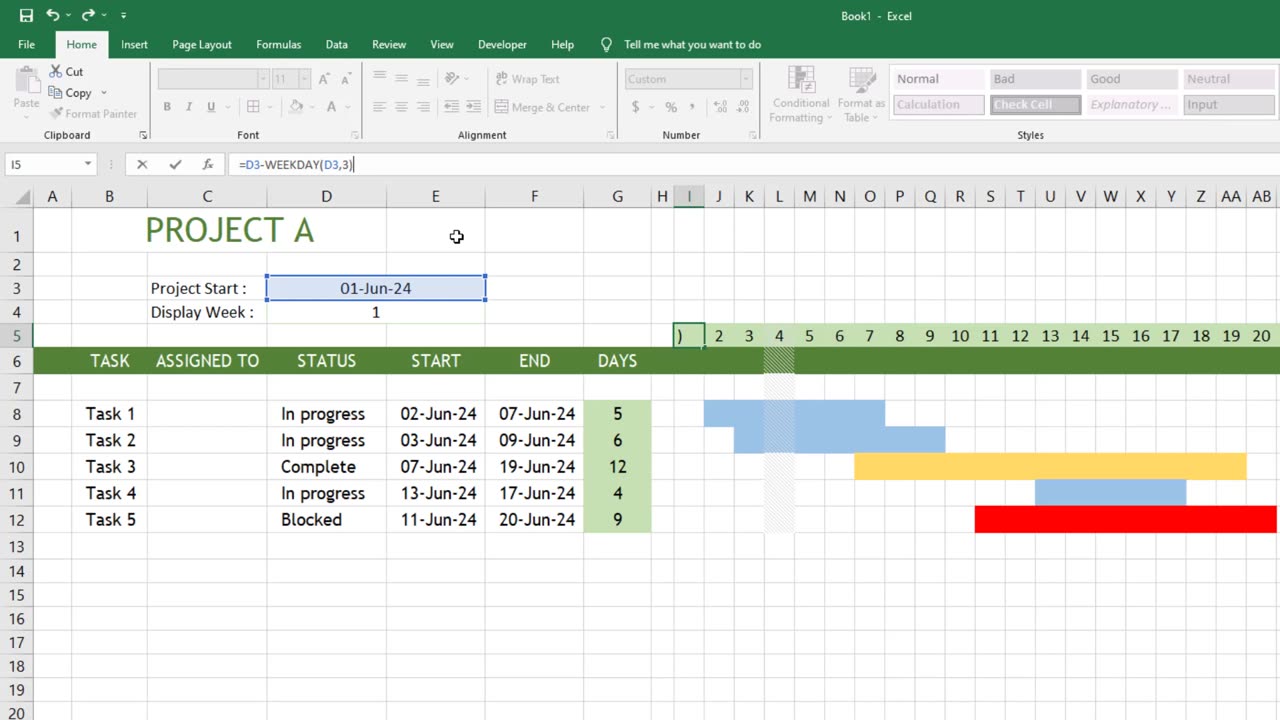
Task: Click Tell me what you want to do
Action: tap(692, 44)
